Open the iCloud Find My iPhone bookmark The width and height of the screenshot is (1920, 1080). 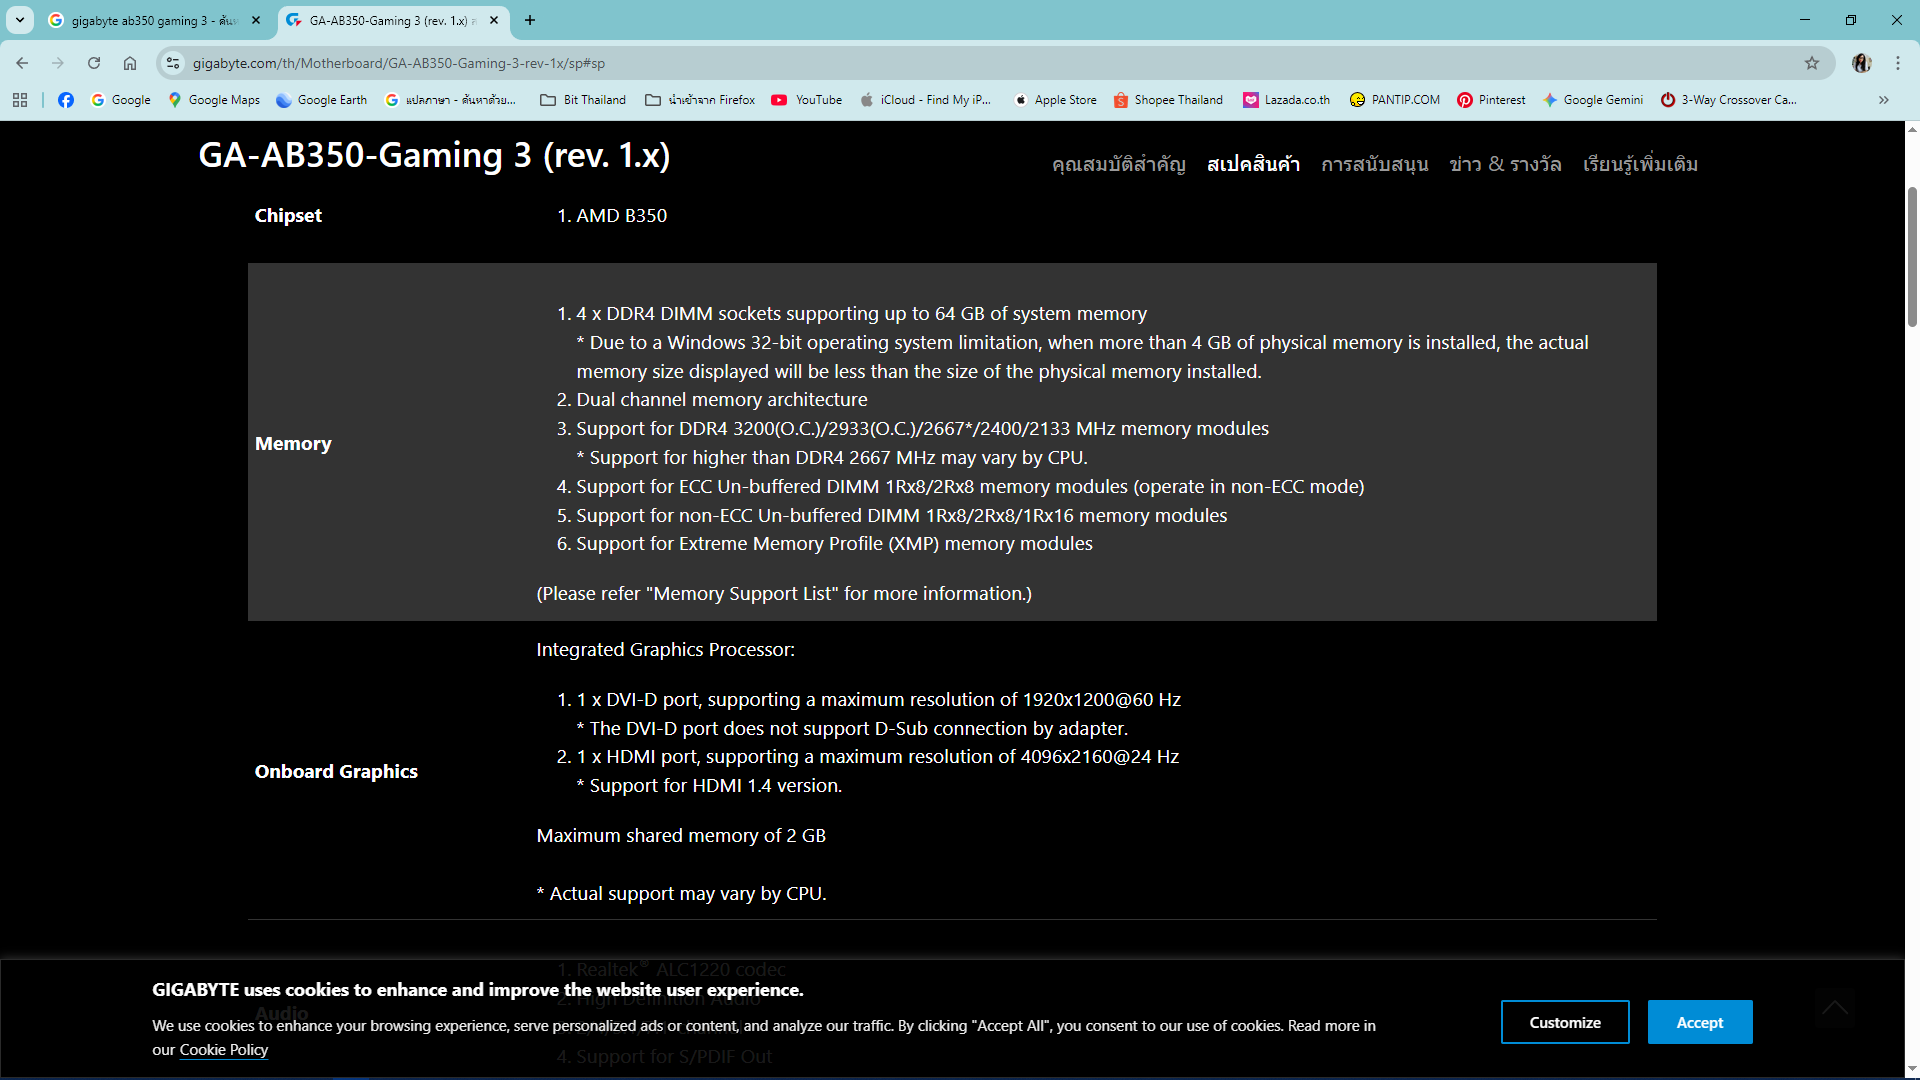[x=926, y=100]
